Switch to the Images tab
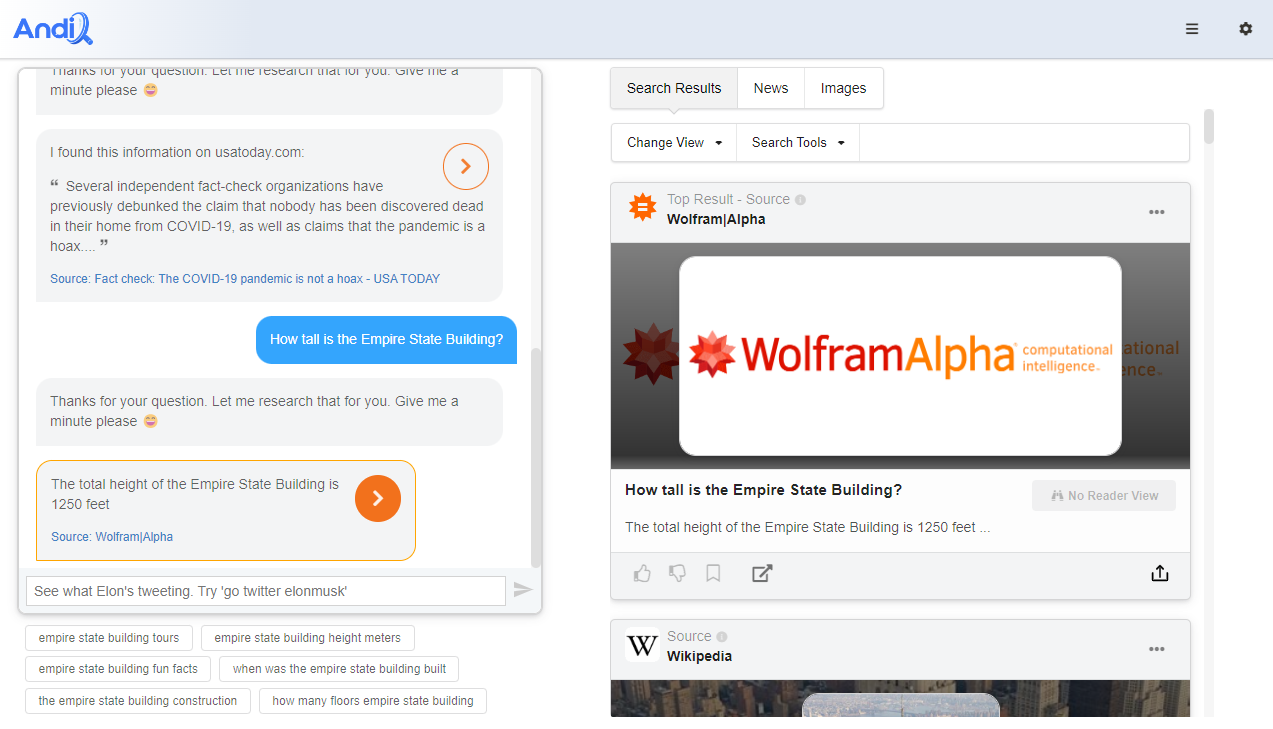This screenshot has width=1273, height=729. 843,88
